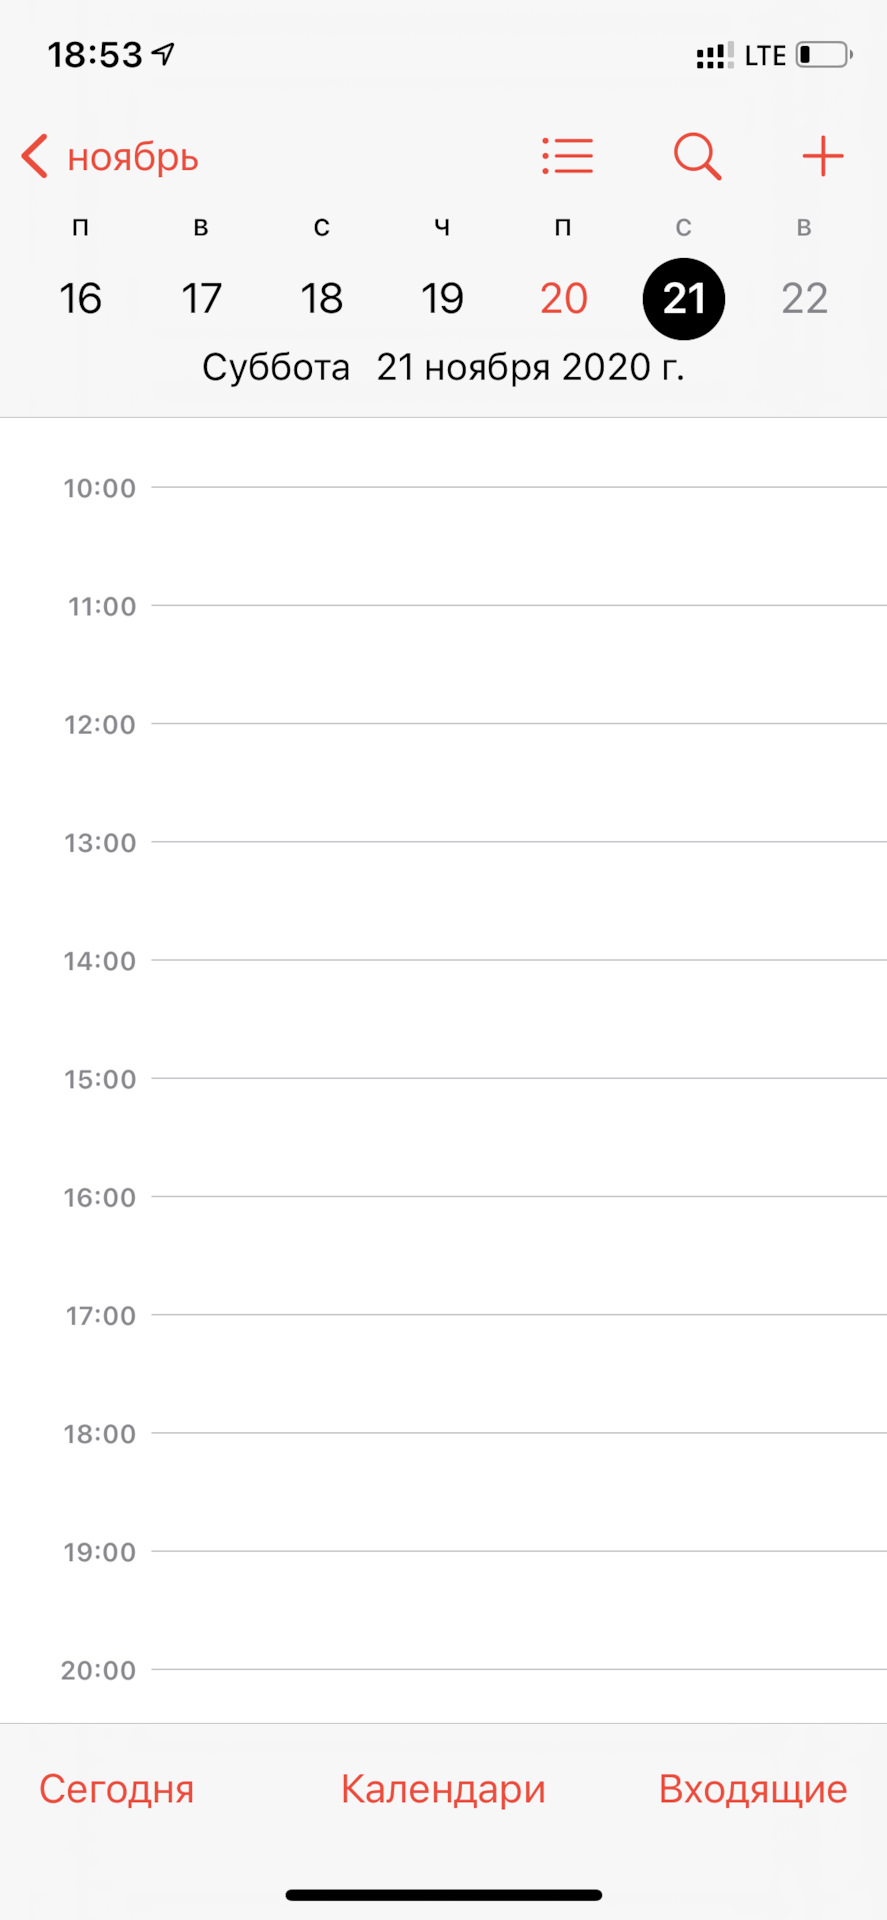Select Sunday 22 in week strip
This screenshot has height=1920, width=887.
pyautogui.click(x=805, y=298)
